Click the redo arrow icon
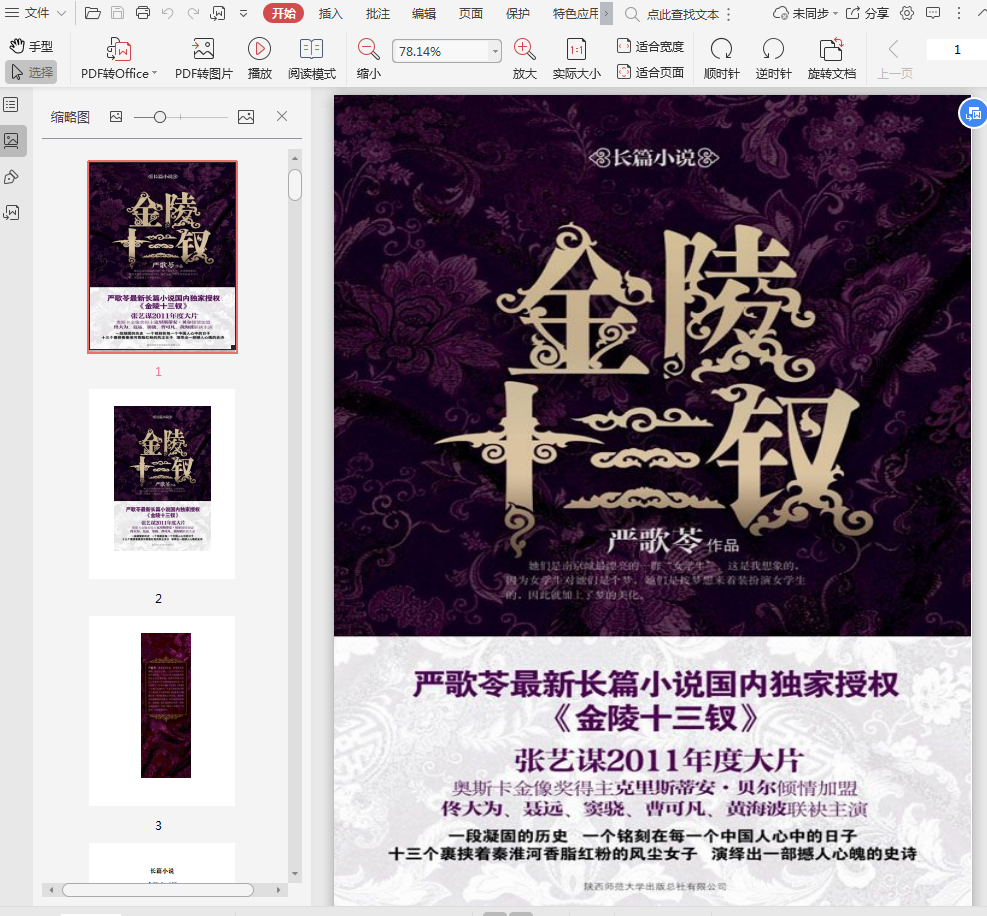The height and width of the screenshot is (916, 987). pyautogui.click(x=193, y=13)
